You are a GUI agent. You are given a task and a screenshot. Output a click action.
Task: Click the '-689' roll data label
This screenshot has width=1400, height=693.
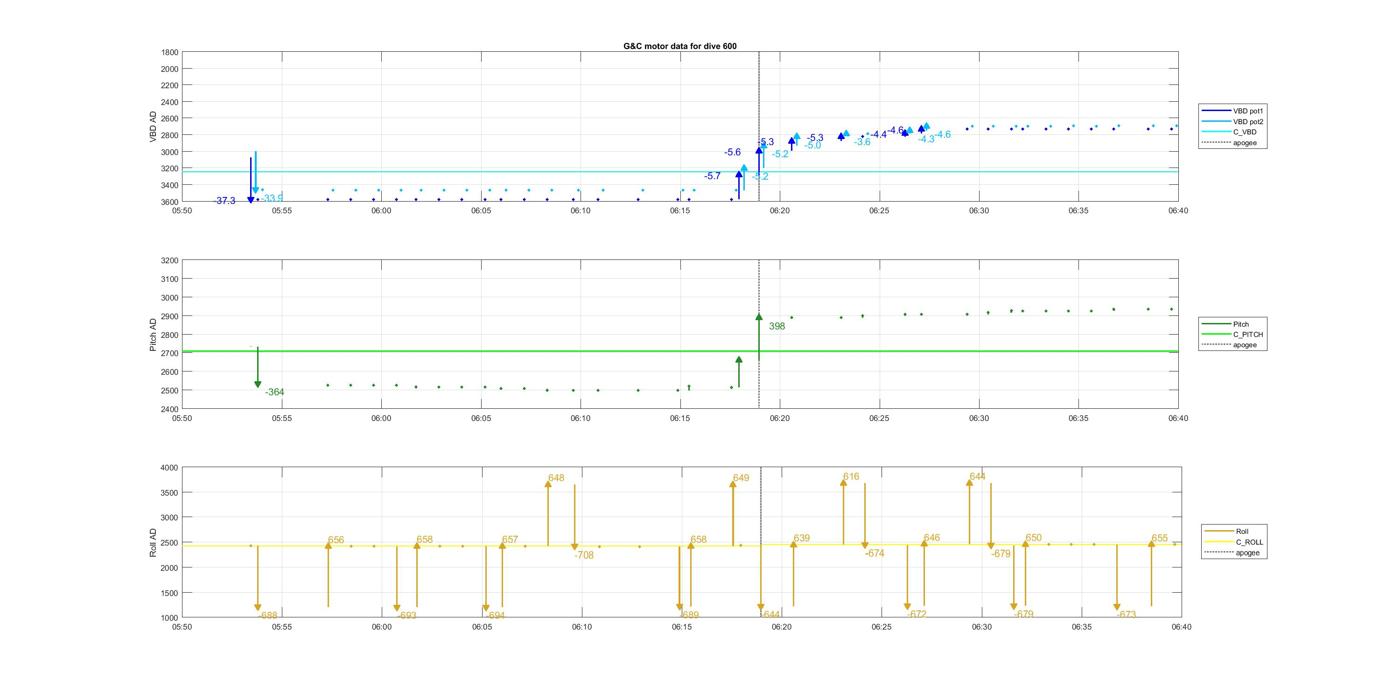689,615
